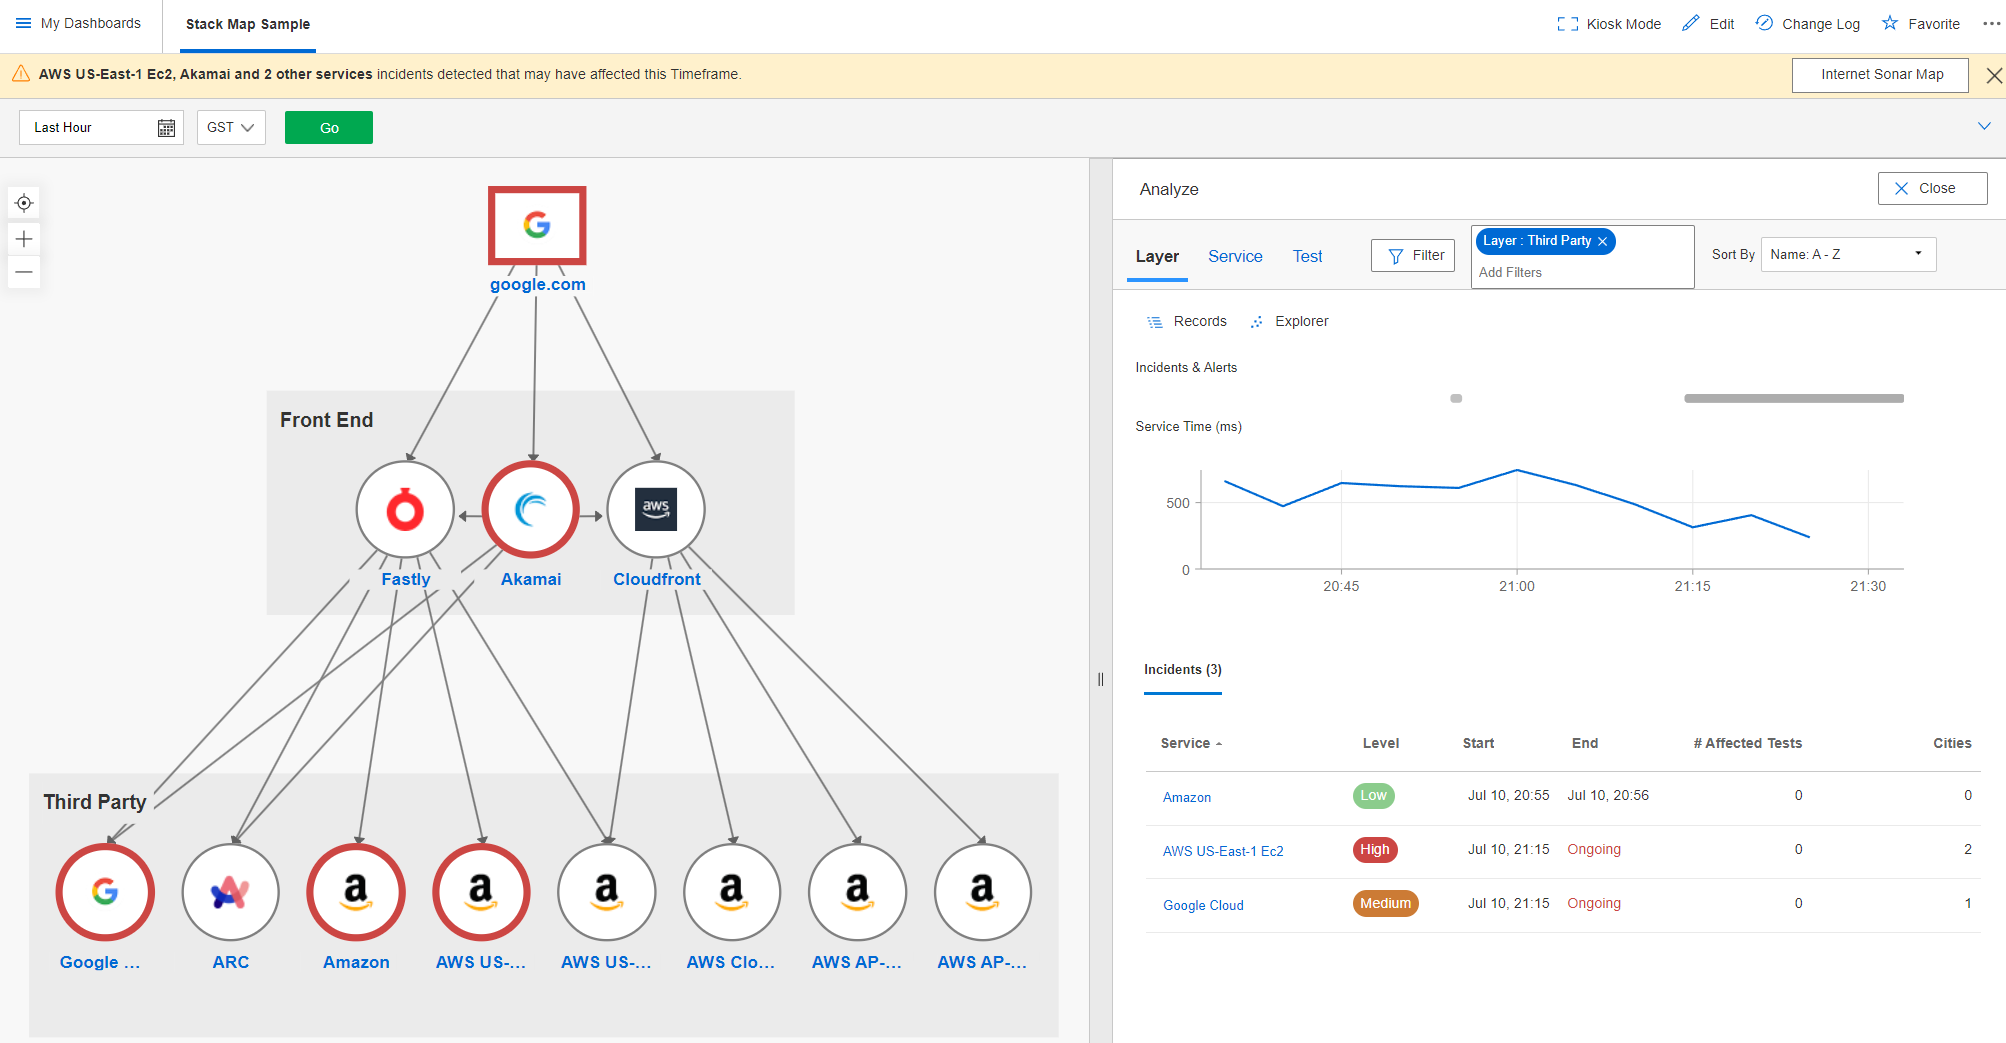2006x1043 pixels.
Task: Open the My Dashboards hamburger menu
Action: coord(23,23)
